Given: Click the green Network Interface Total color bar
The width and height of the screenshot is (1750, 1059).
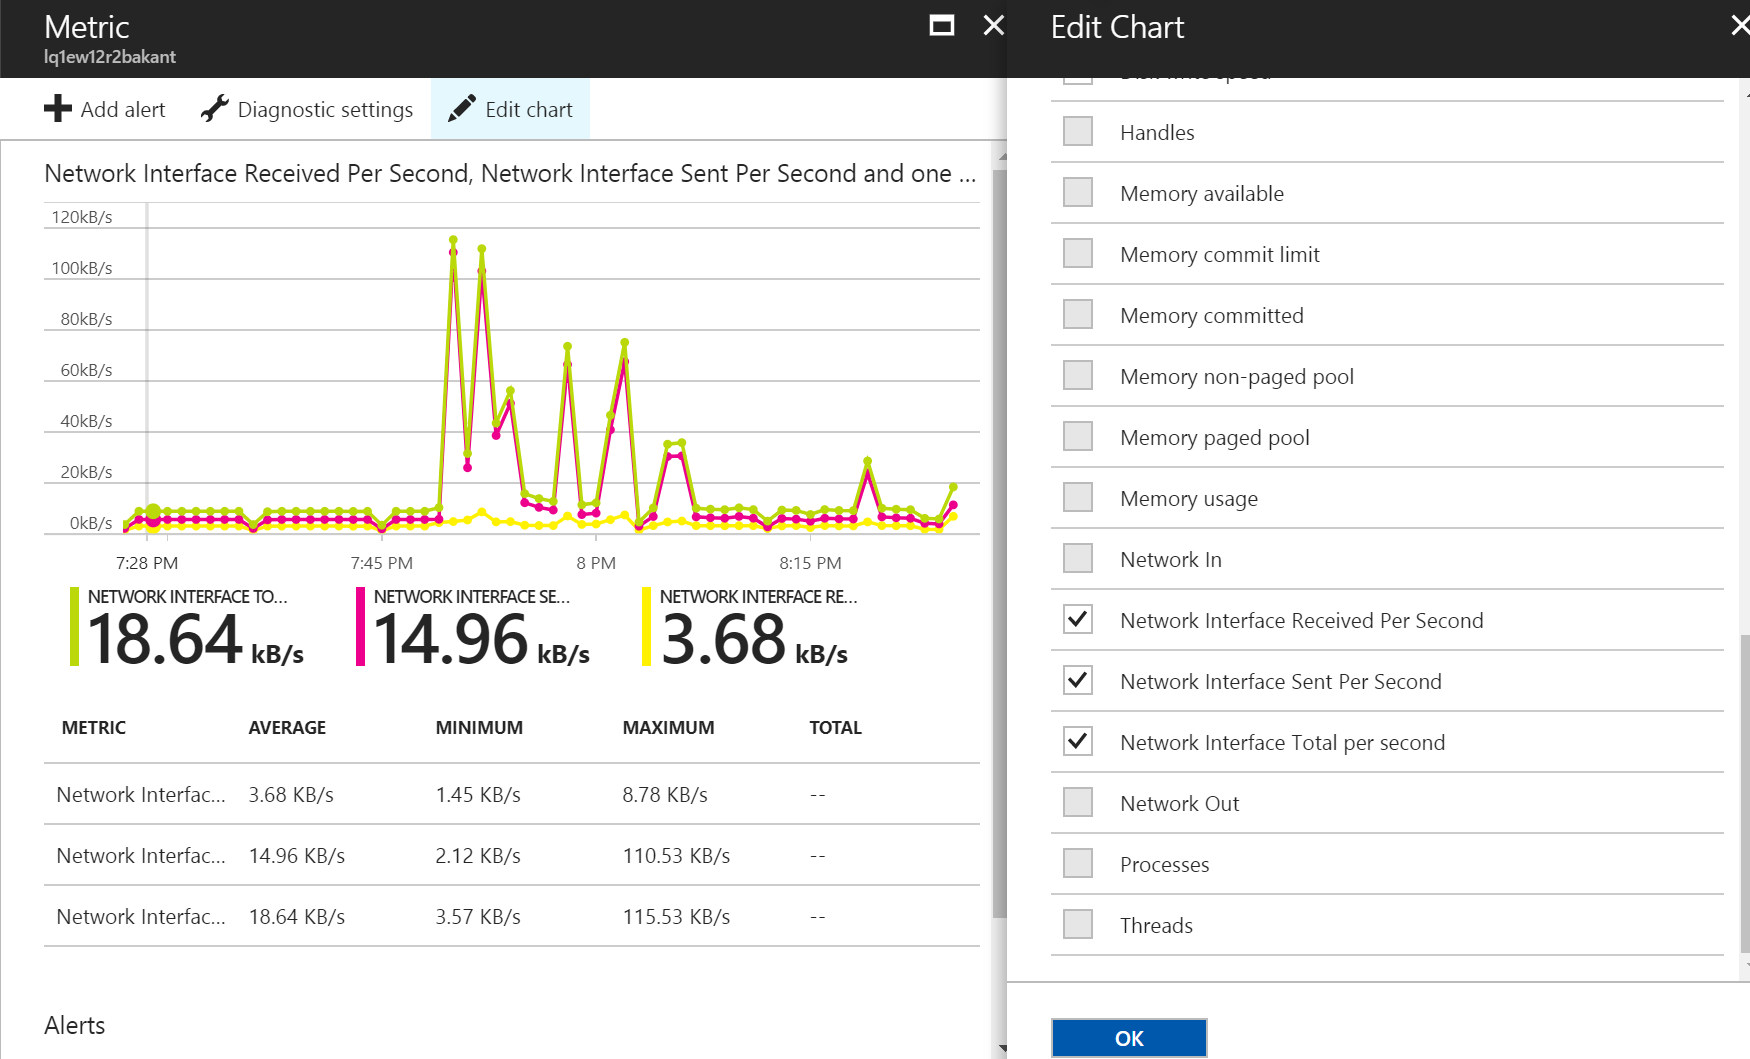Looking at the screenshot, I should (74, 627).
